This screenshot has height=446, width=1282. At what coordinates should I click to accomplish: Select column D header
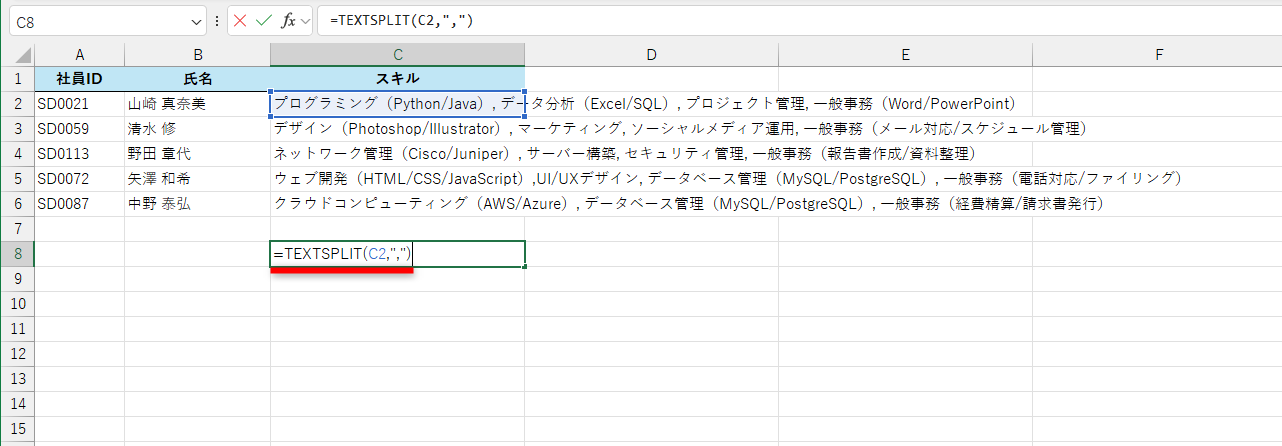651,55
